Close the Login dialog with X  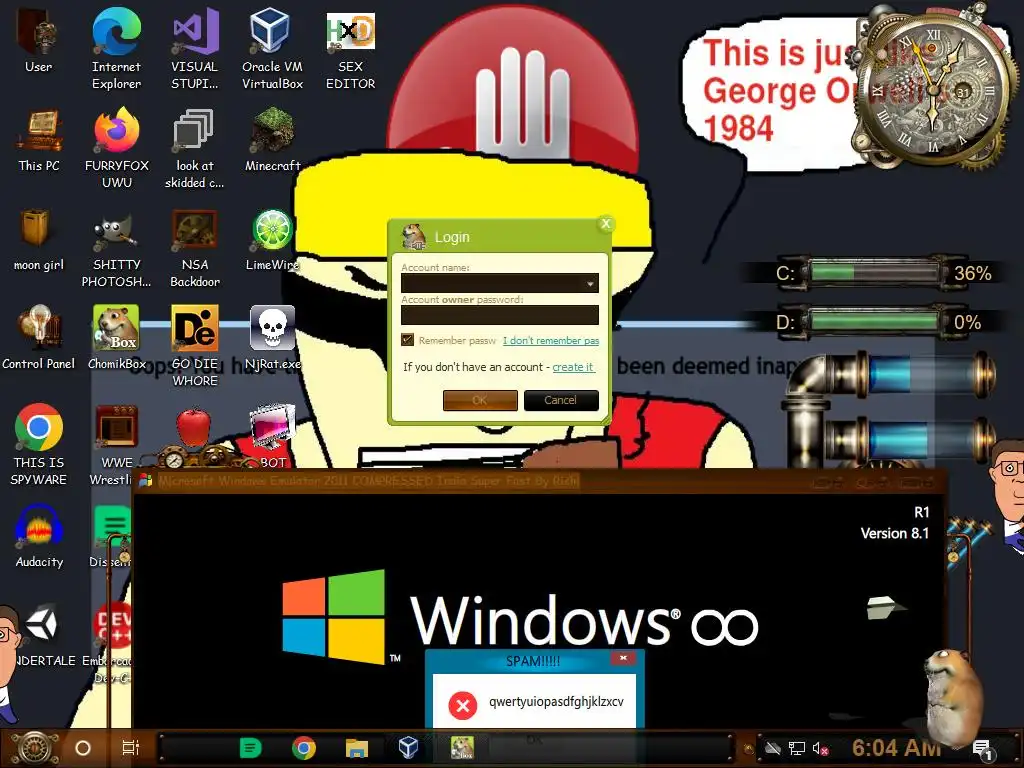click(605, 224)
